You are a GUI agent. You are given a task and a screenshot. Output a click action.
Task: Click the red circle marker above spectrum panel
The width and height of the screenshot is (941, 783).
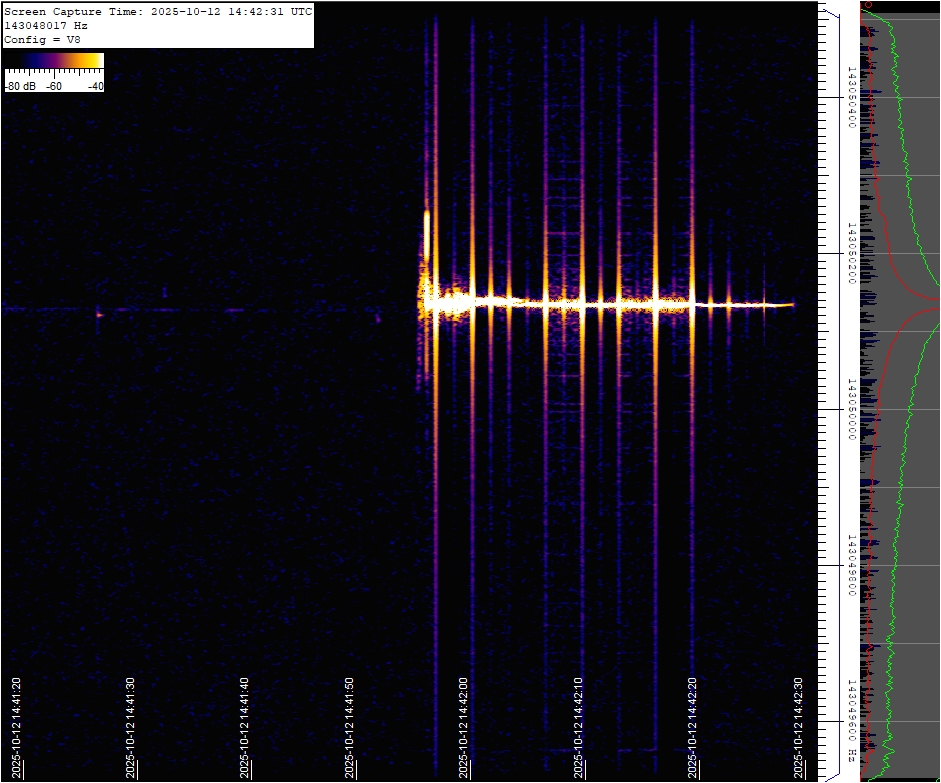868,5
